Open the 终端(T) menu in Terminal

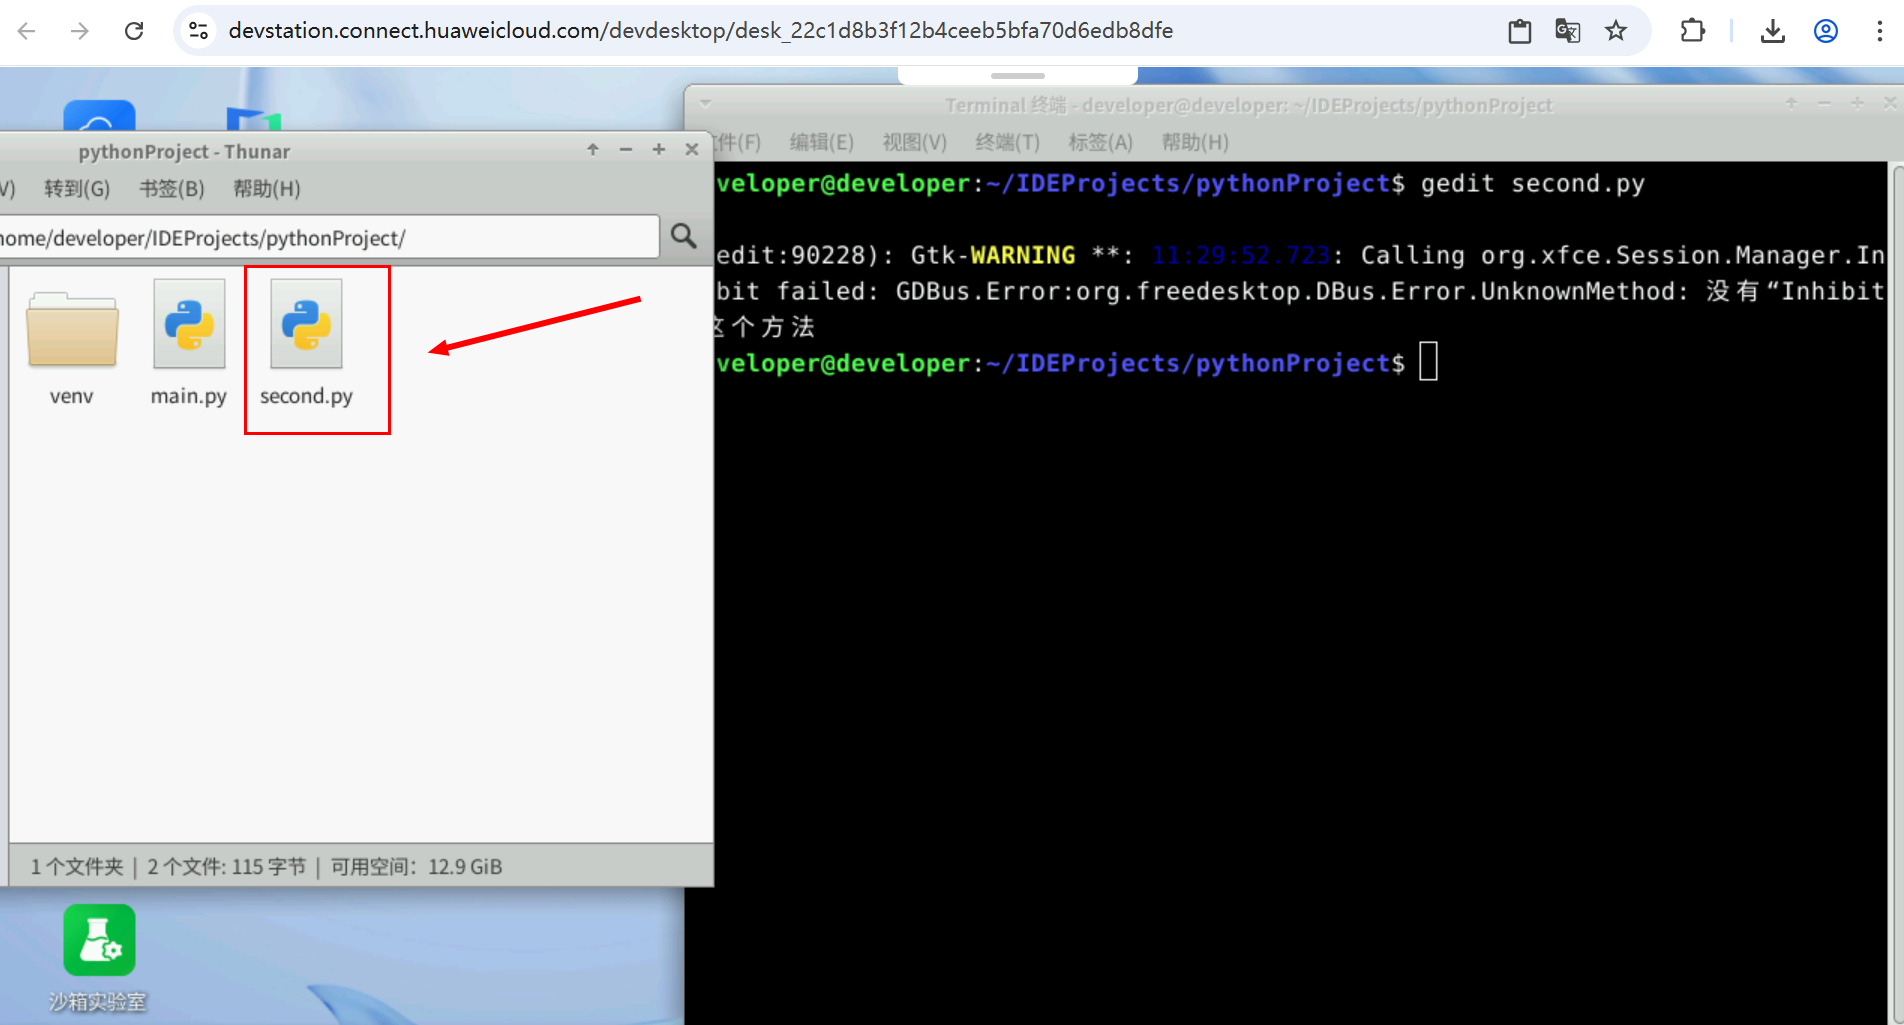tap(1008, 142)
